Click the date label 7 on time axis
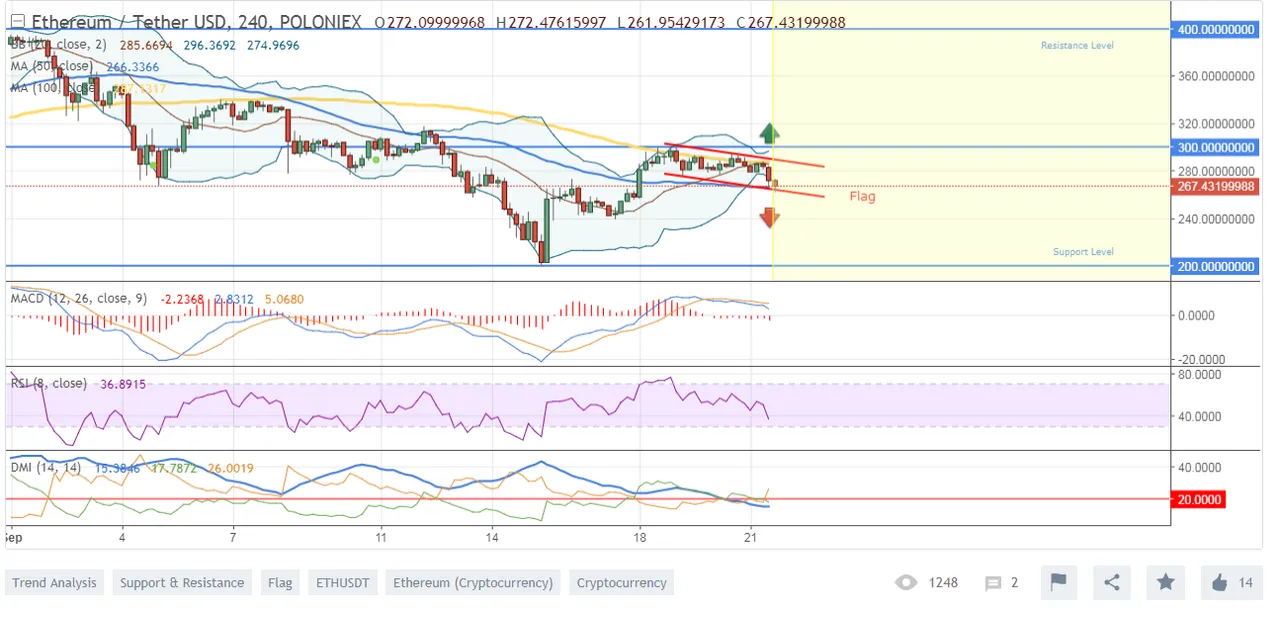Screen dimensions: 1280x619 pos(233,536)
